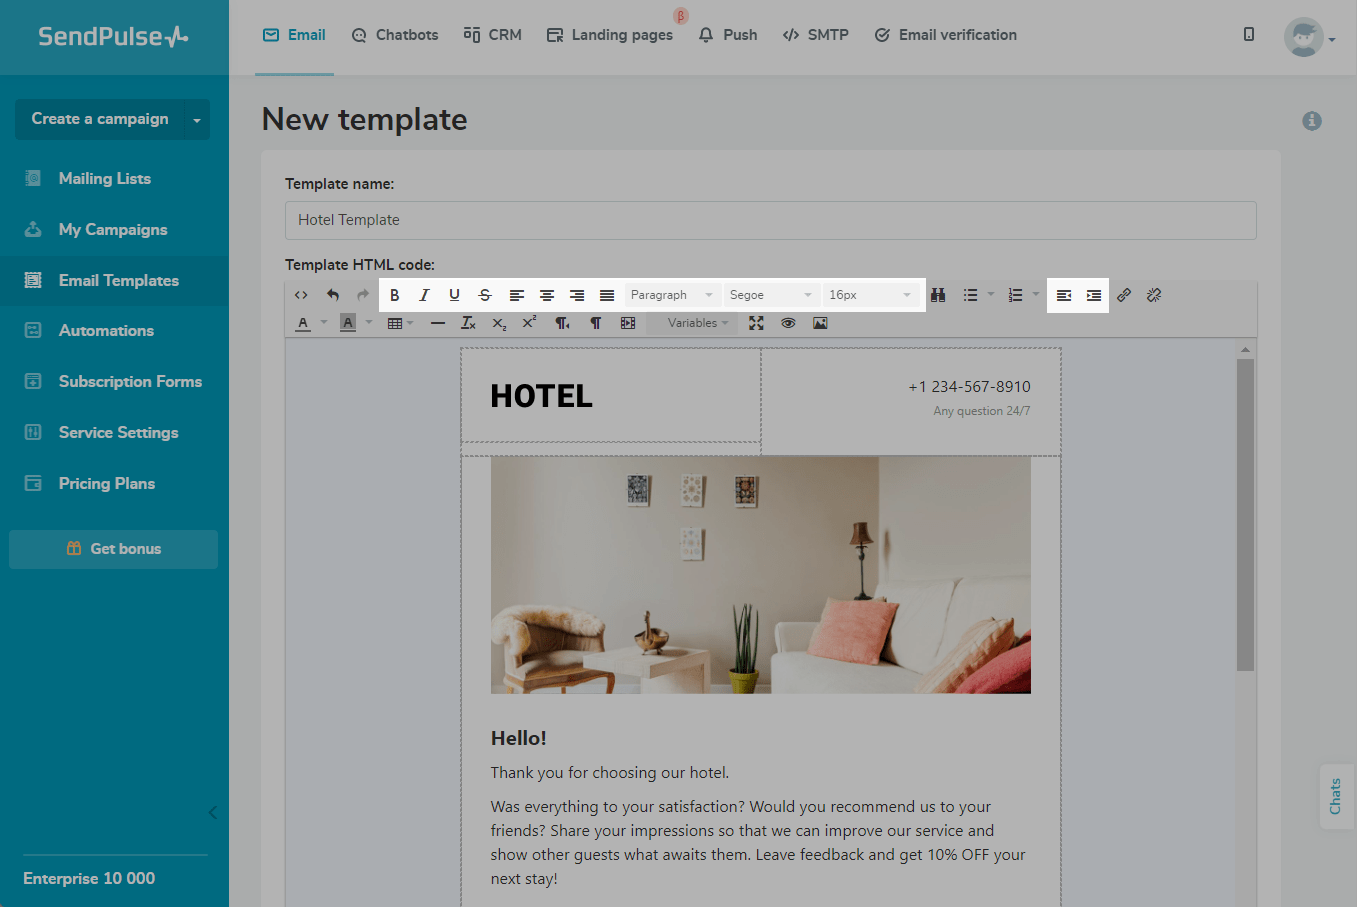Click the insert image icon
This screenshot has width=1357, height=907.
click(820, 323)
